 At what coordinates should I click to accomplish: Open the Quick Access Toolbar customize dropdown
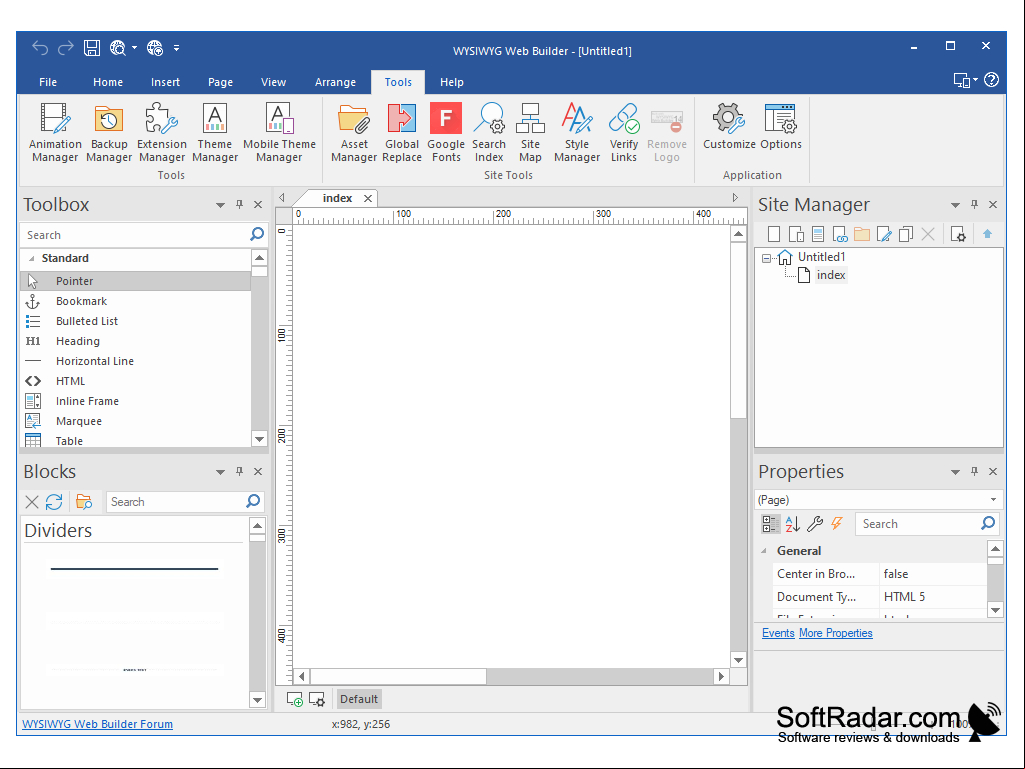176,48
